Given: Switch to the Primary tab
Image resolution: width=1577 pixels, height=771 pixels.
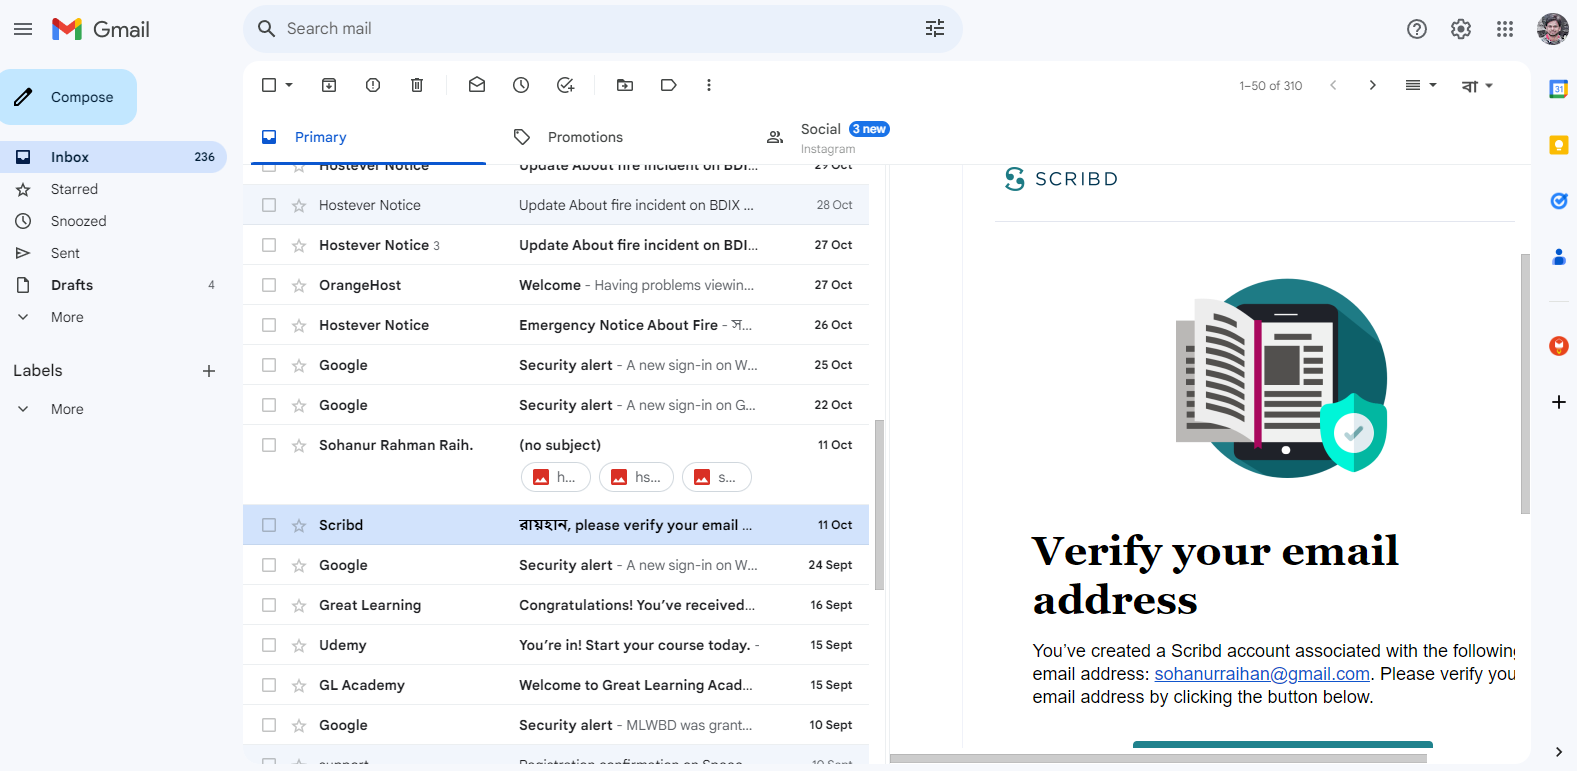Looking at the screenshot, I should [x=368, y=137].
